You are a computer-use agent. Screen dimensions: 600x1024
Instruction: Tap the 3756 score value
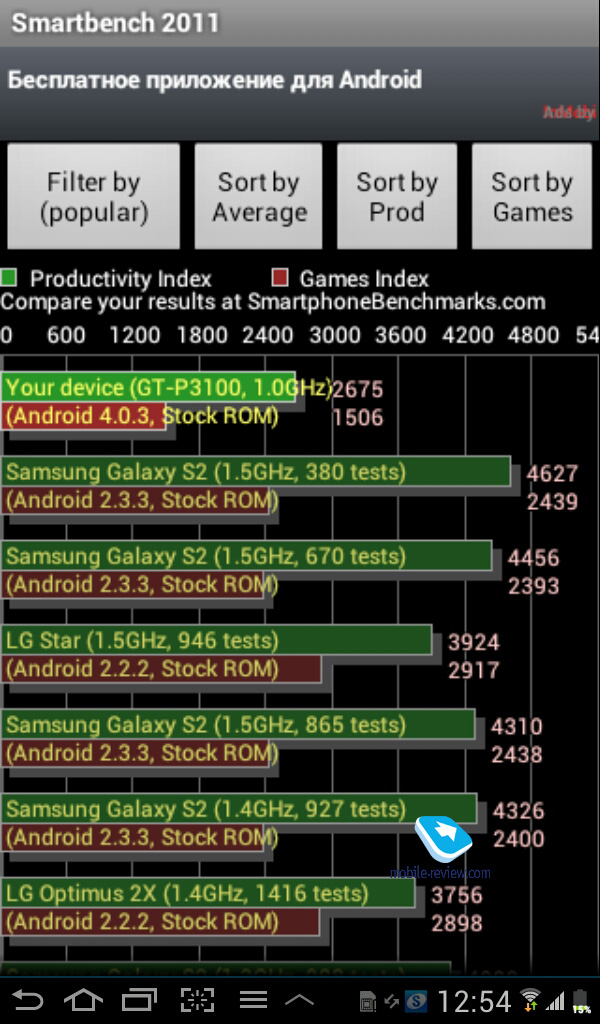[457, 894]
